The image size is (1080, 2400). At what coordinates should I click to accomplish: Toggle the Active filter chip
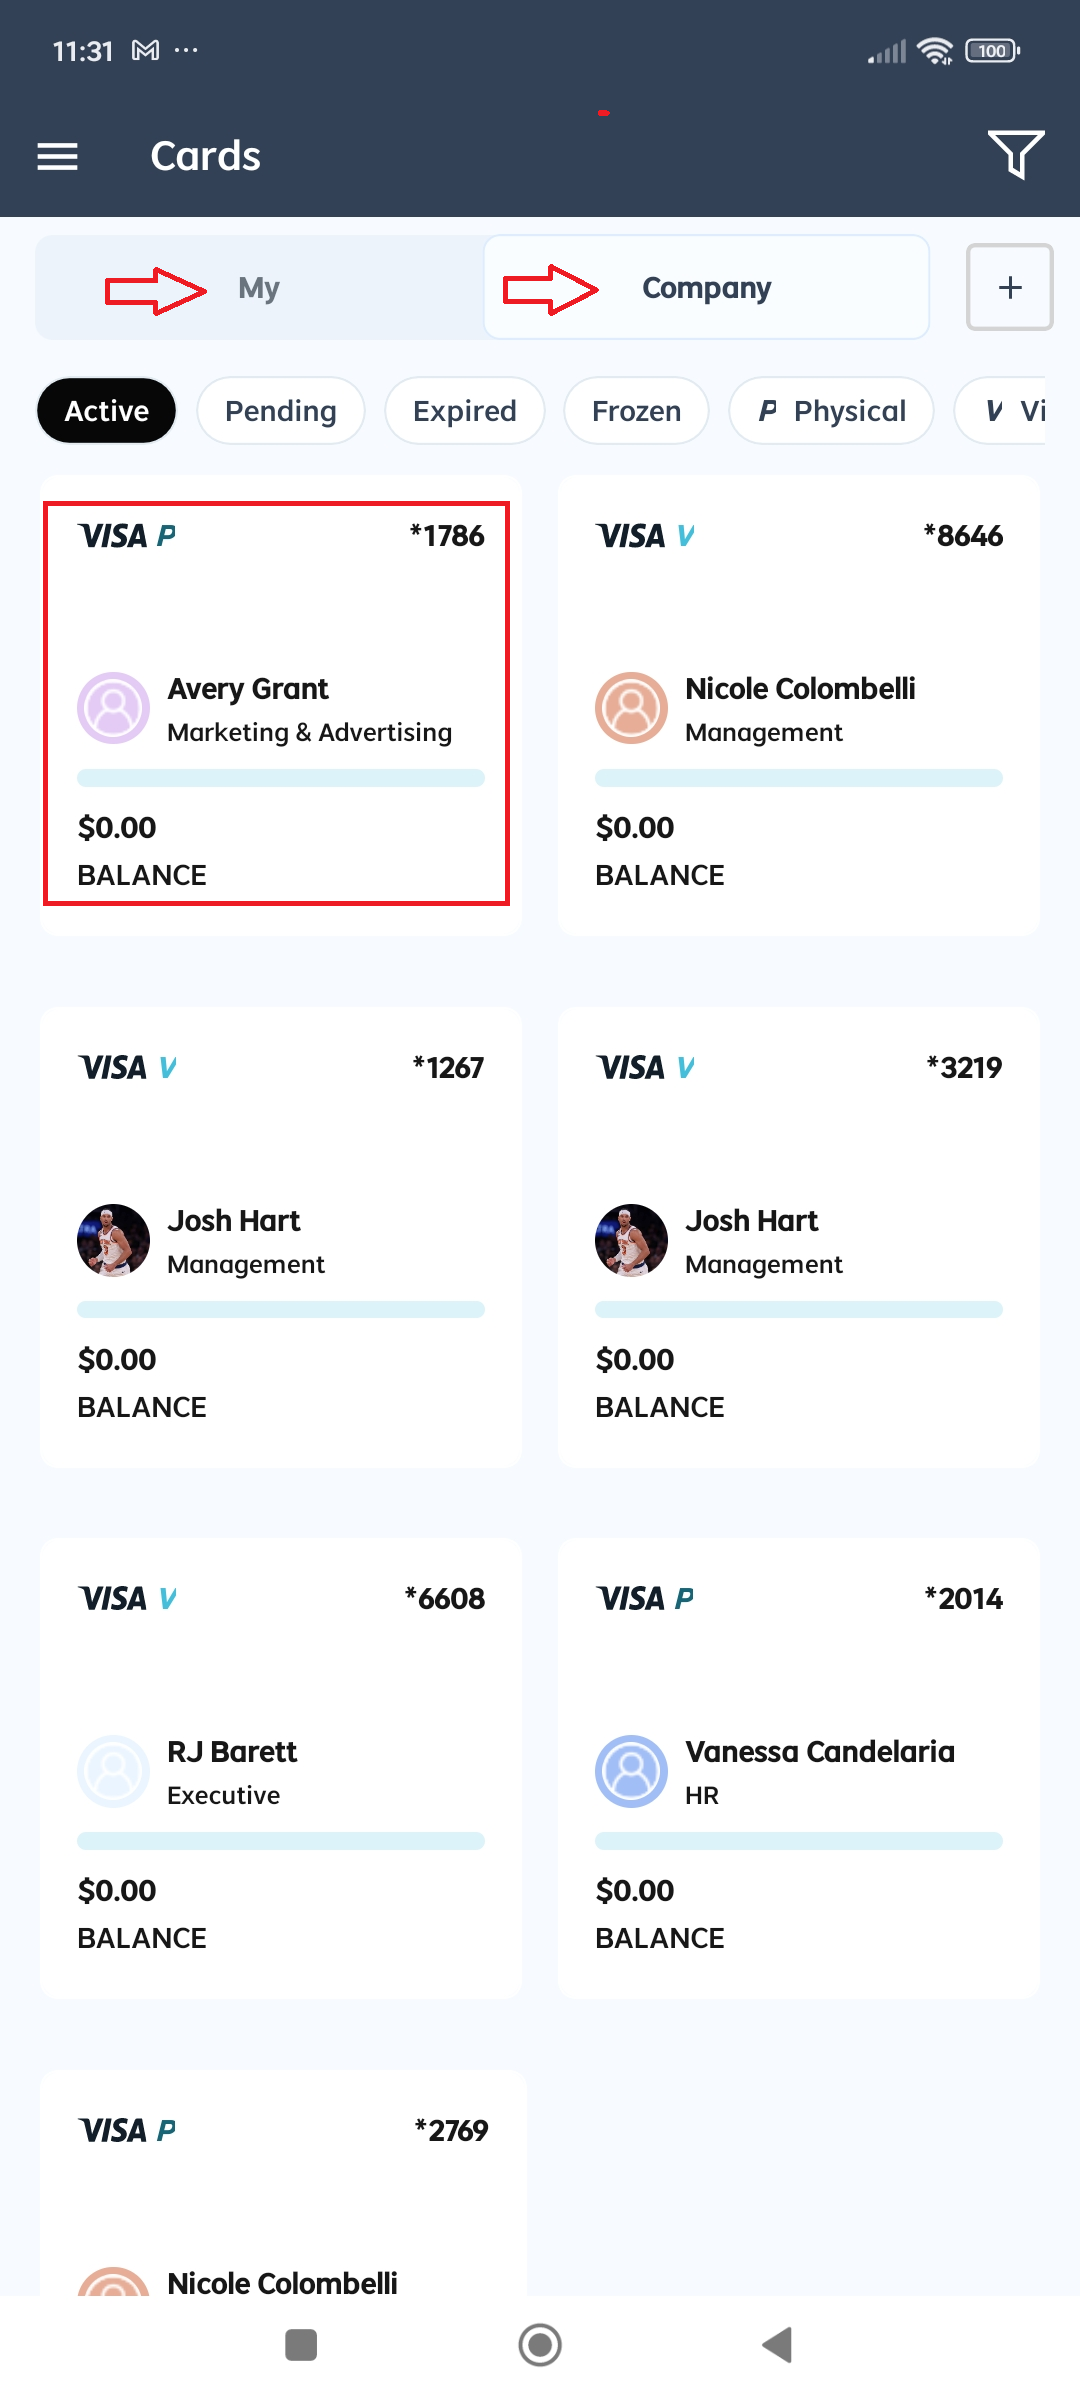click(x=107, y=411)
